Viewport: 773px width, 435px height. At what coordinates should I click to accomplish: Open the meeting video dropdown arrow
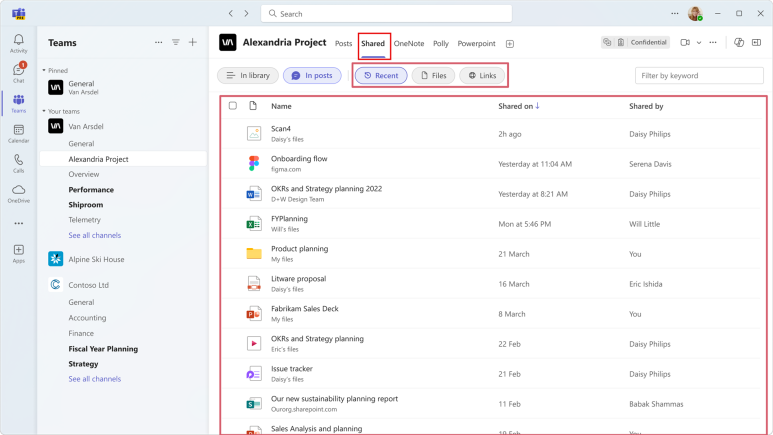(699, 43)
